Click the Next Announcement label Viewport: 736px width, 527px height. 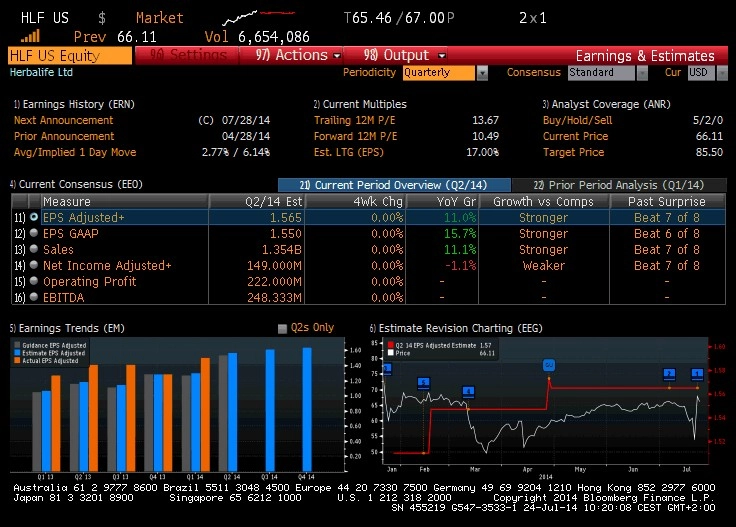click(x=63, y=120)
